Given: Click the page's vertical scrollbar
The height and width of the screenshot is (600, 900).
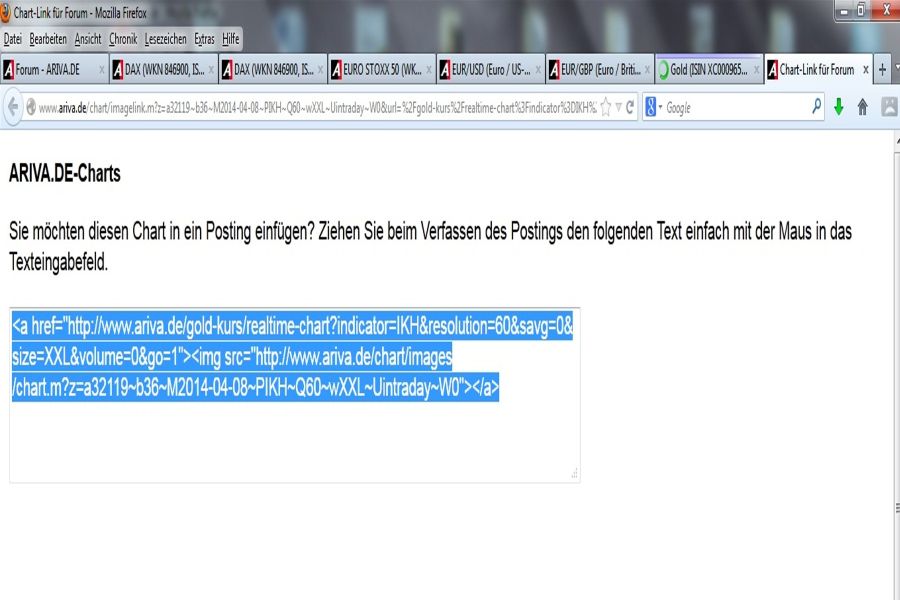Looking at the screenshot, I should click(897, 367).
